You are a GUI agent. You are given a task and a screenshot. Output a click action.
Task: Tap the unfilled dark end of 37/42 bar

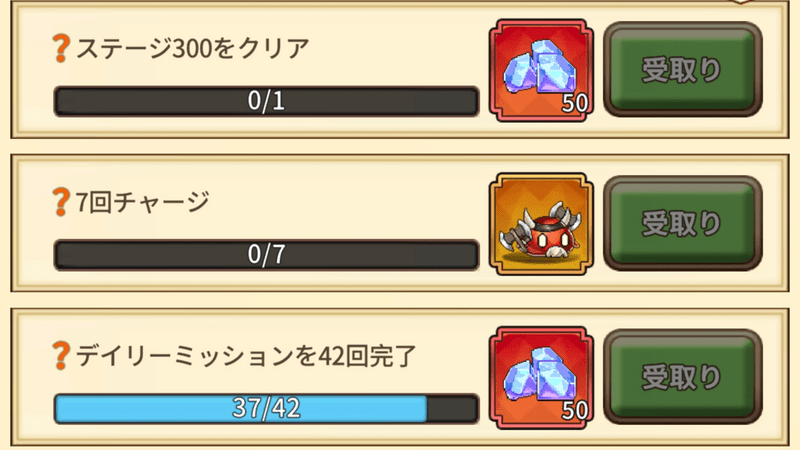452,409
